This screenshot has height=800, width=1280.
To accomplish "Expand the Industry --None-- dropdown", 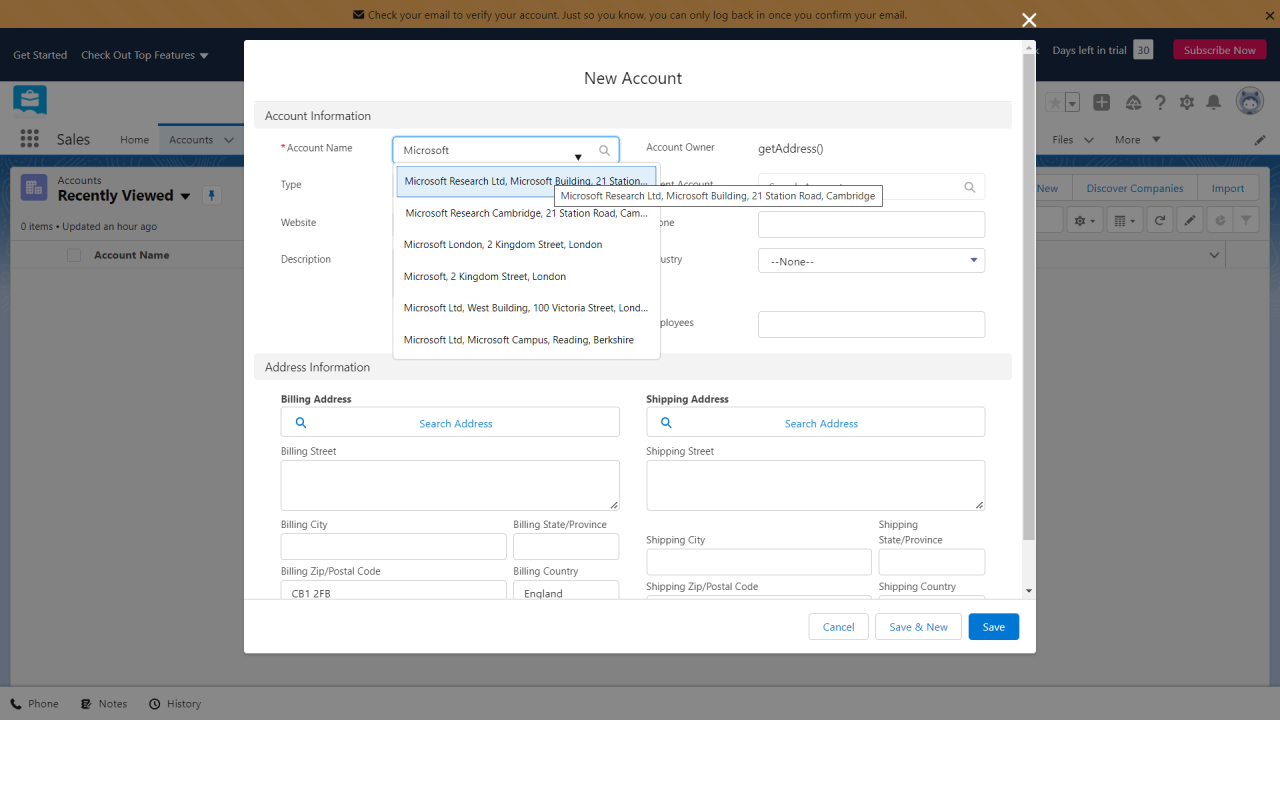I will 871,261.
